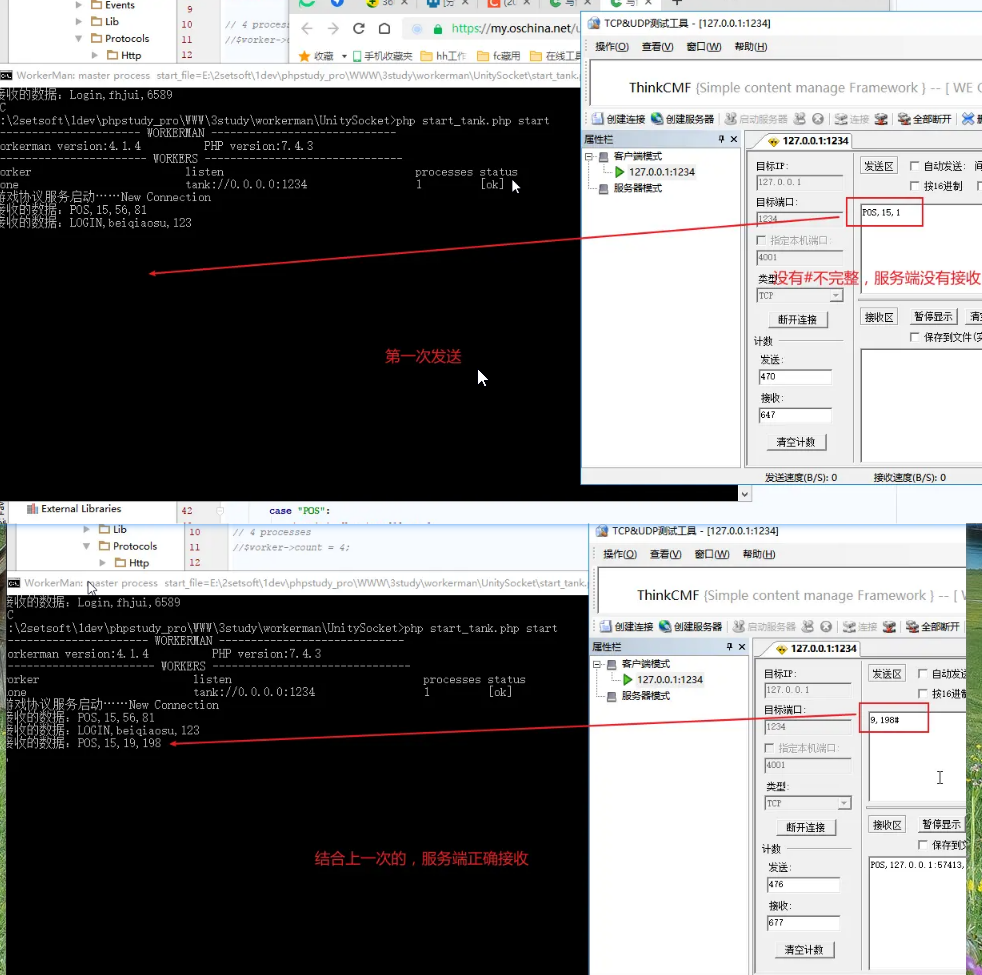Pin the 属性栏 panel in 470-sent window
982x975 pixels.
[x=721, y=139]
